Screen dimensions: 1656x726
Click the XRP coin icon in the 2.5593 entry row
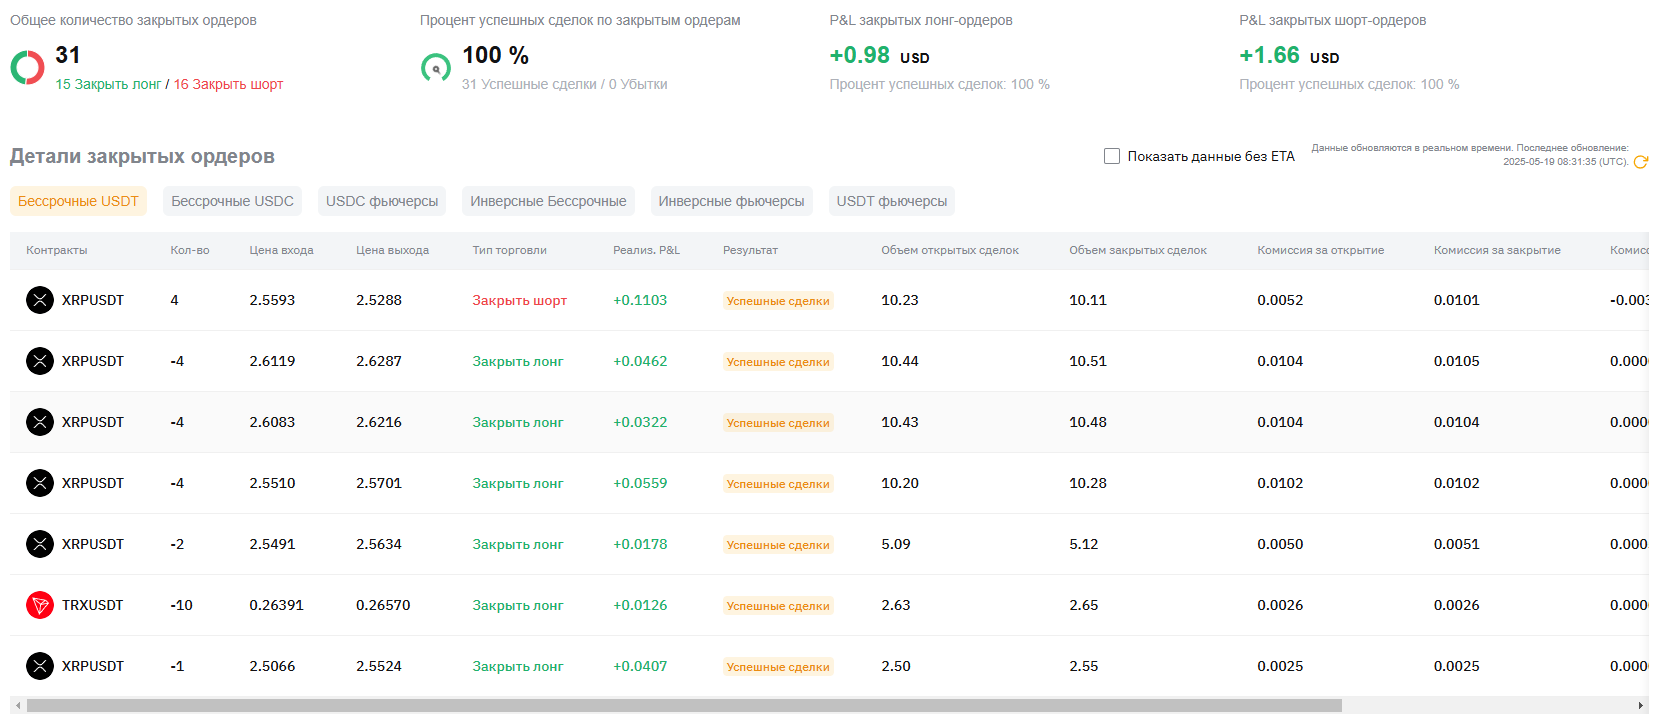tap(40, 300)
